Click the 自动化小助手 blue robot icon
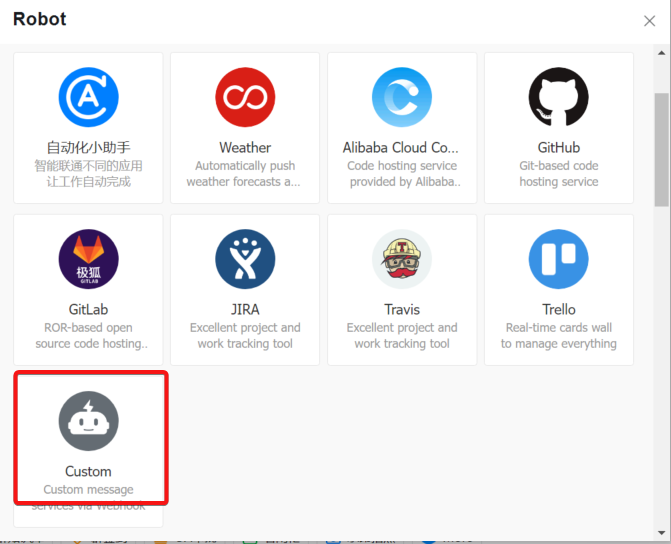Image resolution: width=671 pixels, height=544 pixels. tap(88, 98)
